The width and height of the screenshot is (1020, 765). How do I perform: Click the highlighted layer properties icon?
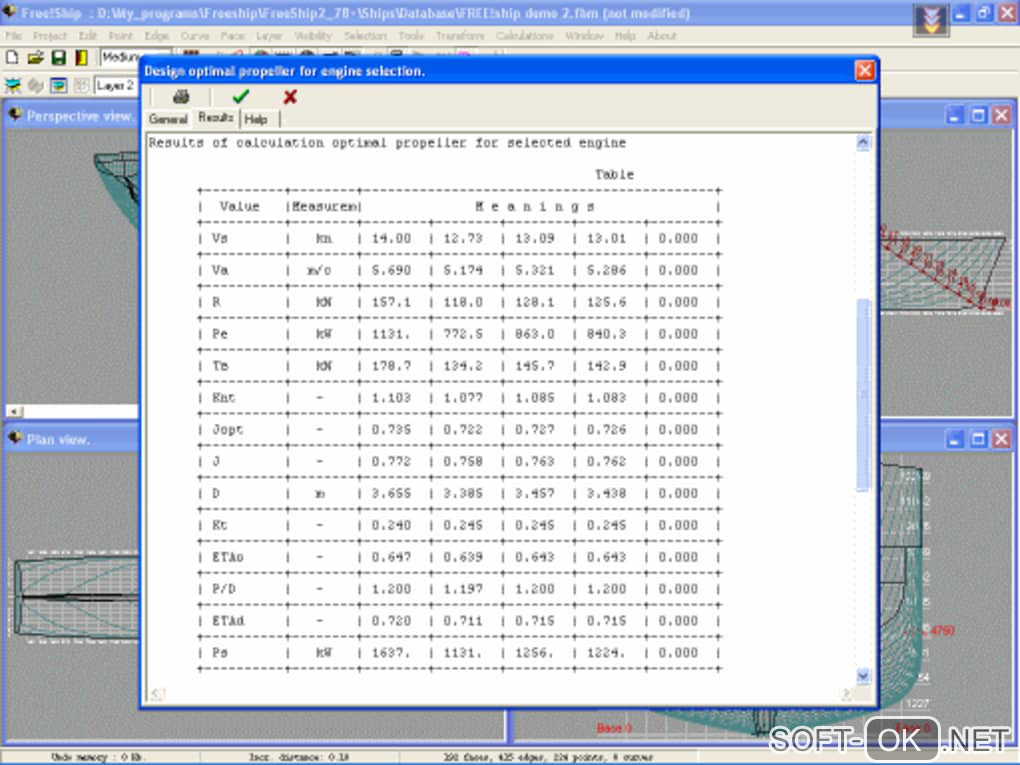[x=59, y=85]
